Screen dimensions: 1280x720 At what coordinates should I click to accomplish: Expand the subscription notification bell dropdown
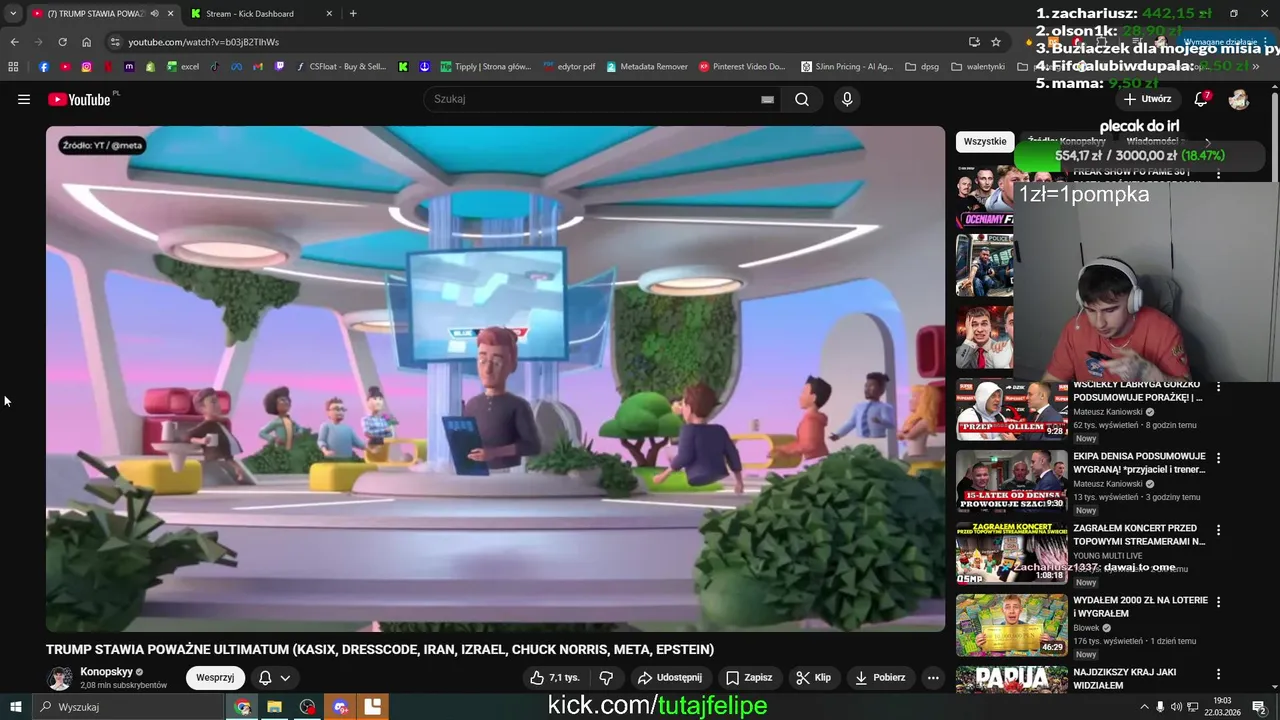point(275,677)
